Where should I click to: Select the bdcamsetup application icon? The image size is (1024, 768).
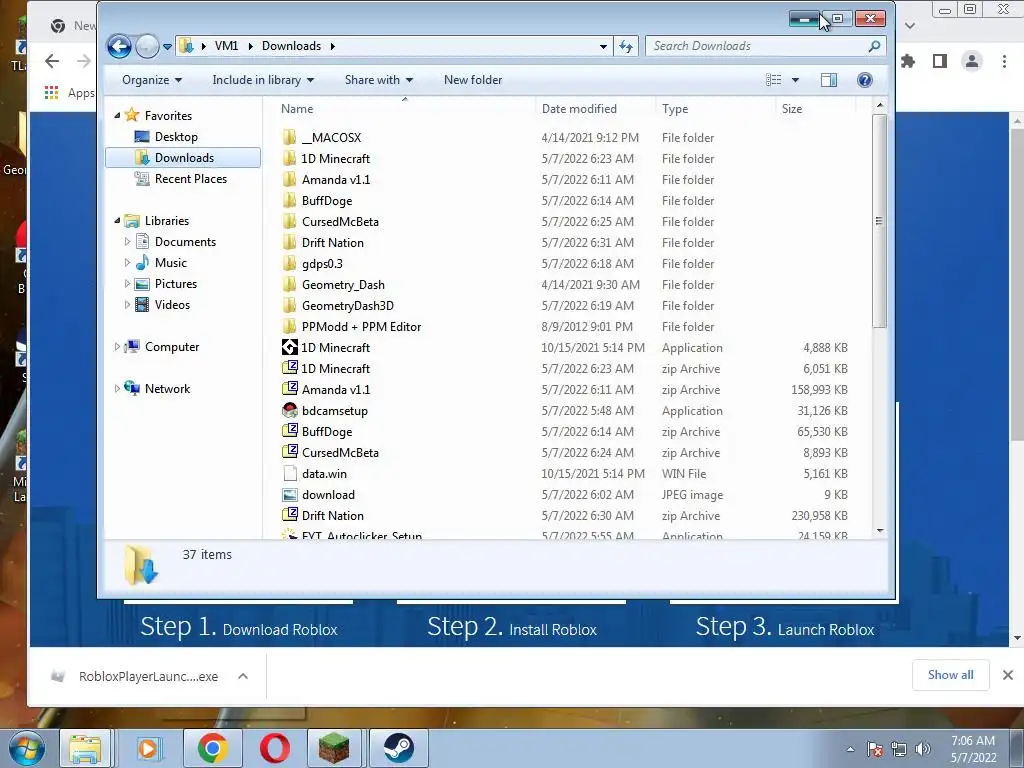[x=289, y=410]
